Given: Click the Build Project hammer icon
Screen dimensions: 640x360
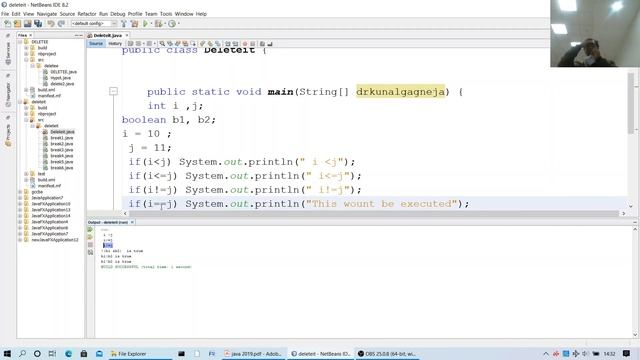Looking at the screenshot, I should [124, 24].
